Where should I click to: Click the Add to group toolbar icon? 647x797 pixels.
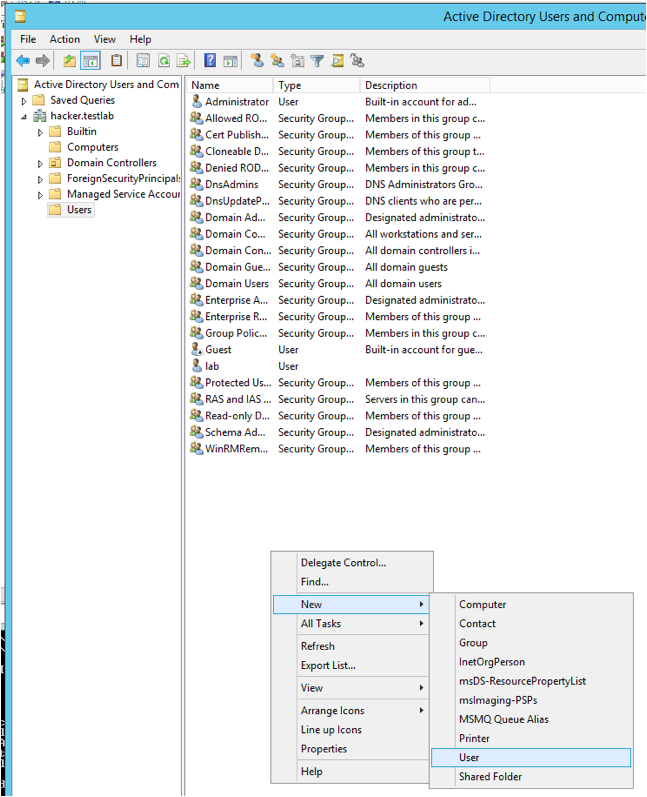coord(357,61)
